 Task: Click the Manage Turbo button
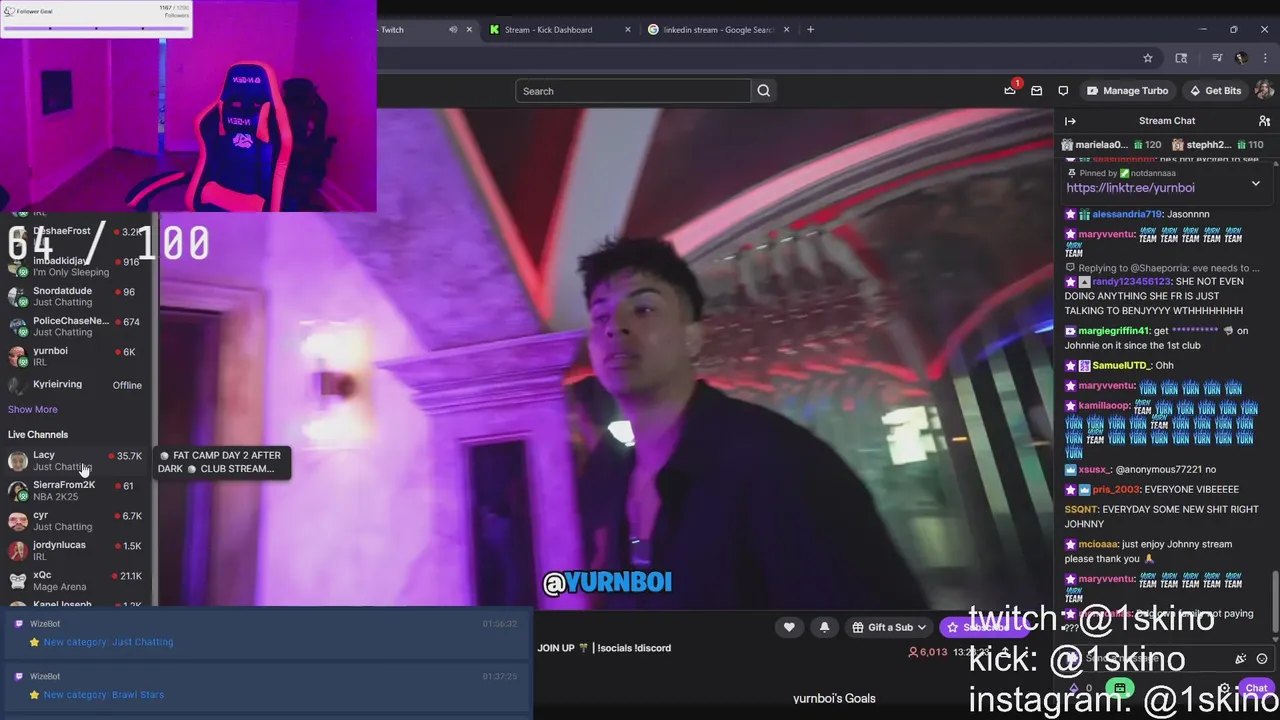[1127, 91]
